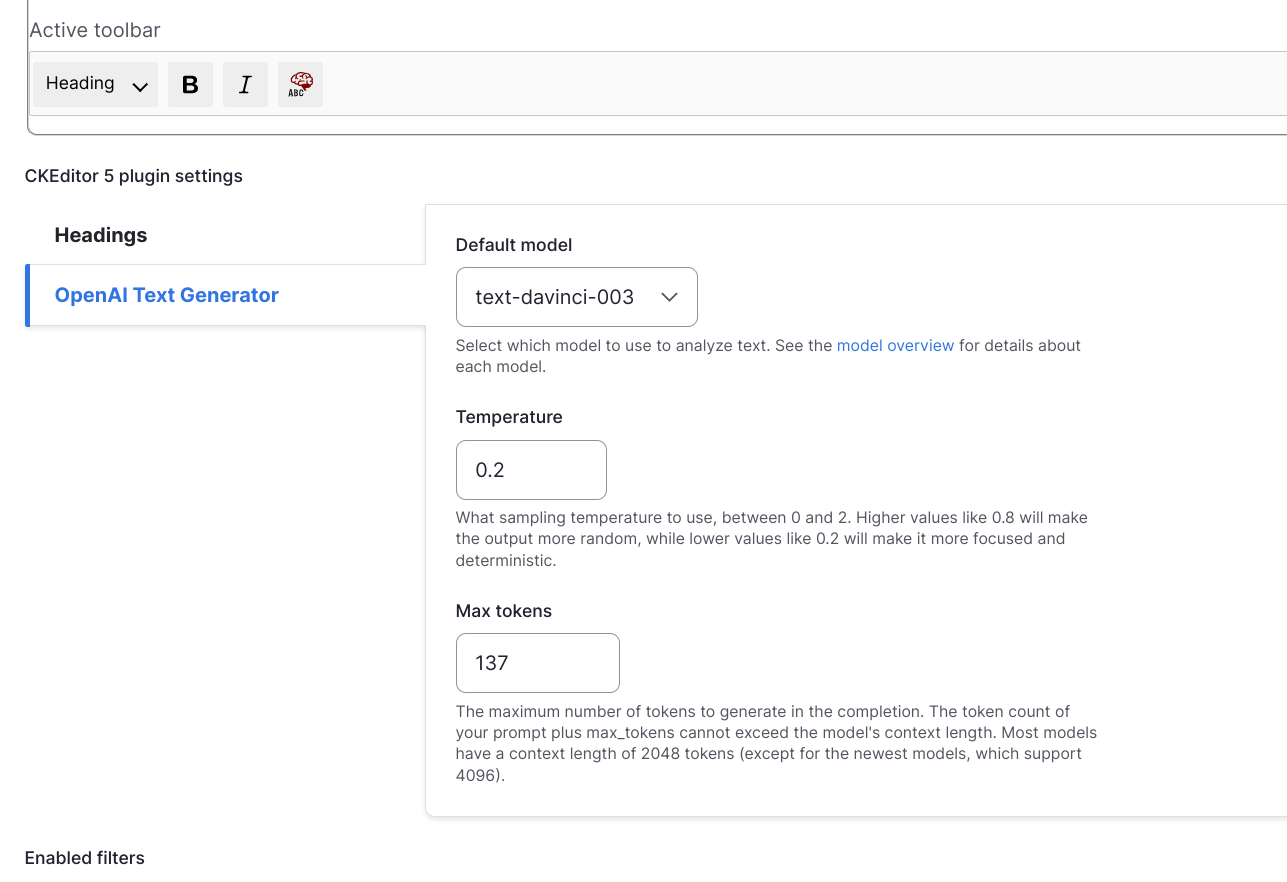Click the Enabled filters heading
Screen dimensions: 1287x882
tap(85, 858)
